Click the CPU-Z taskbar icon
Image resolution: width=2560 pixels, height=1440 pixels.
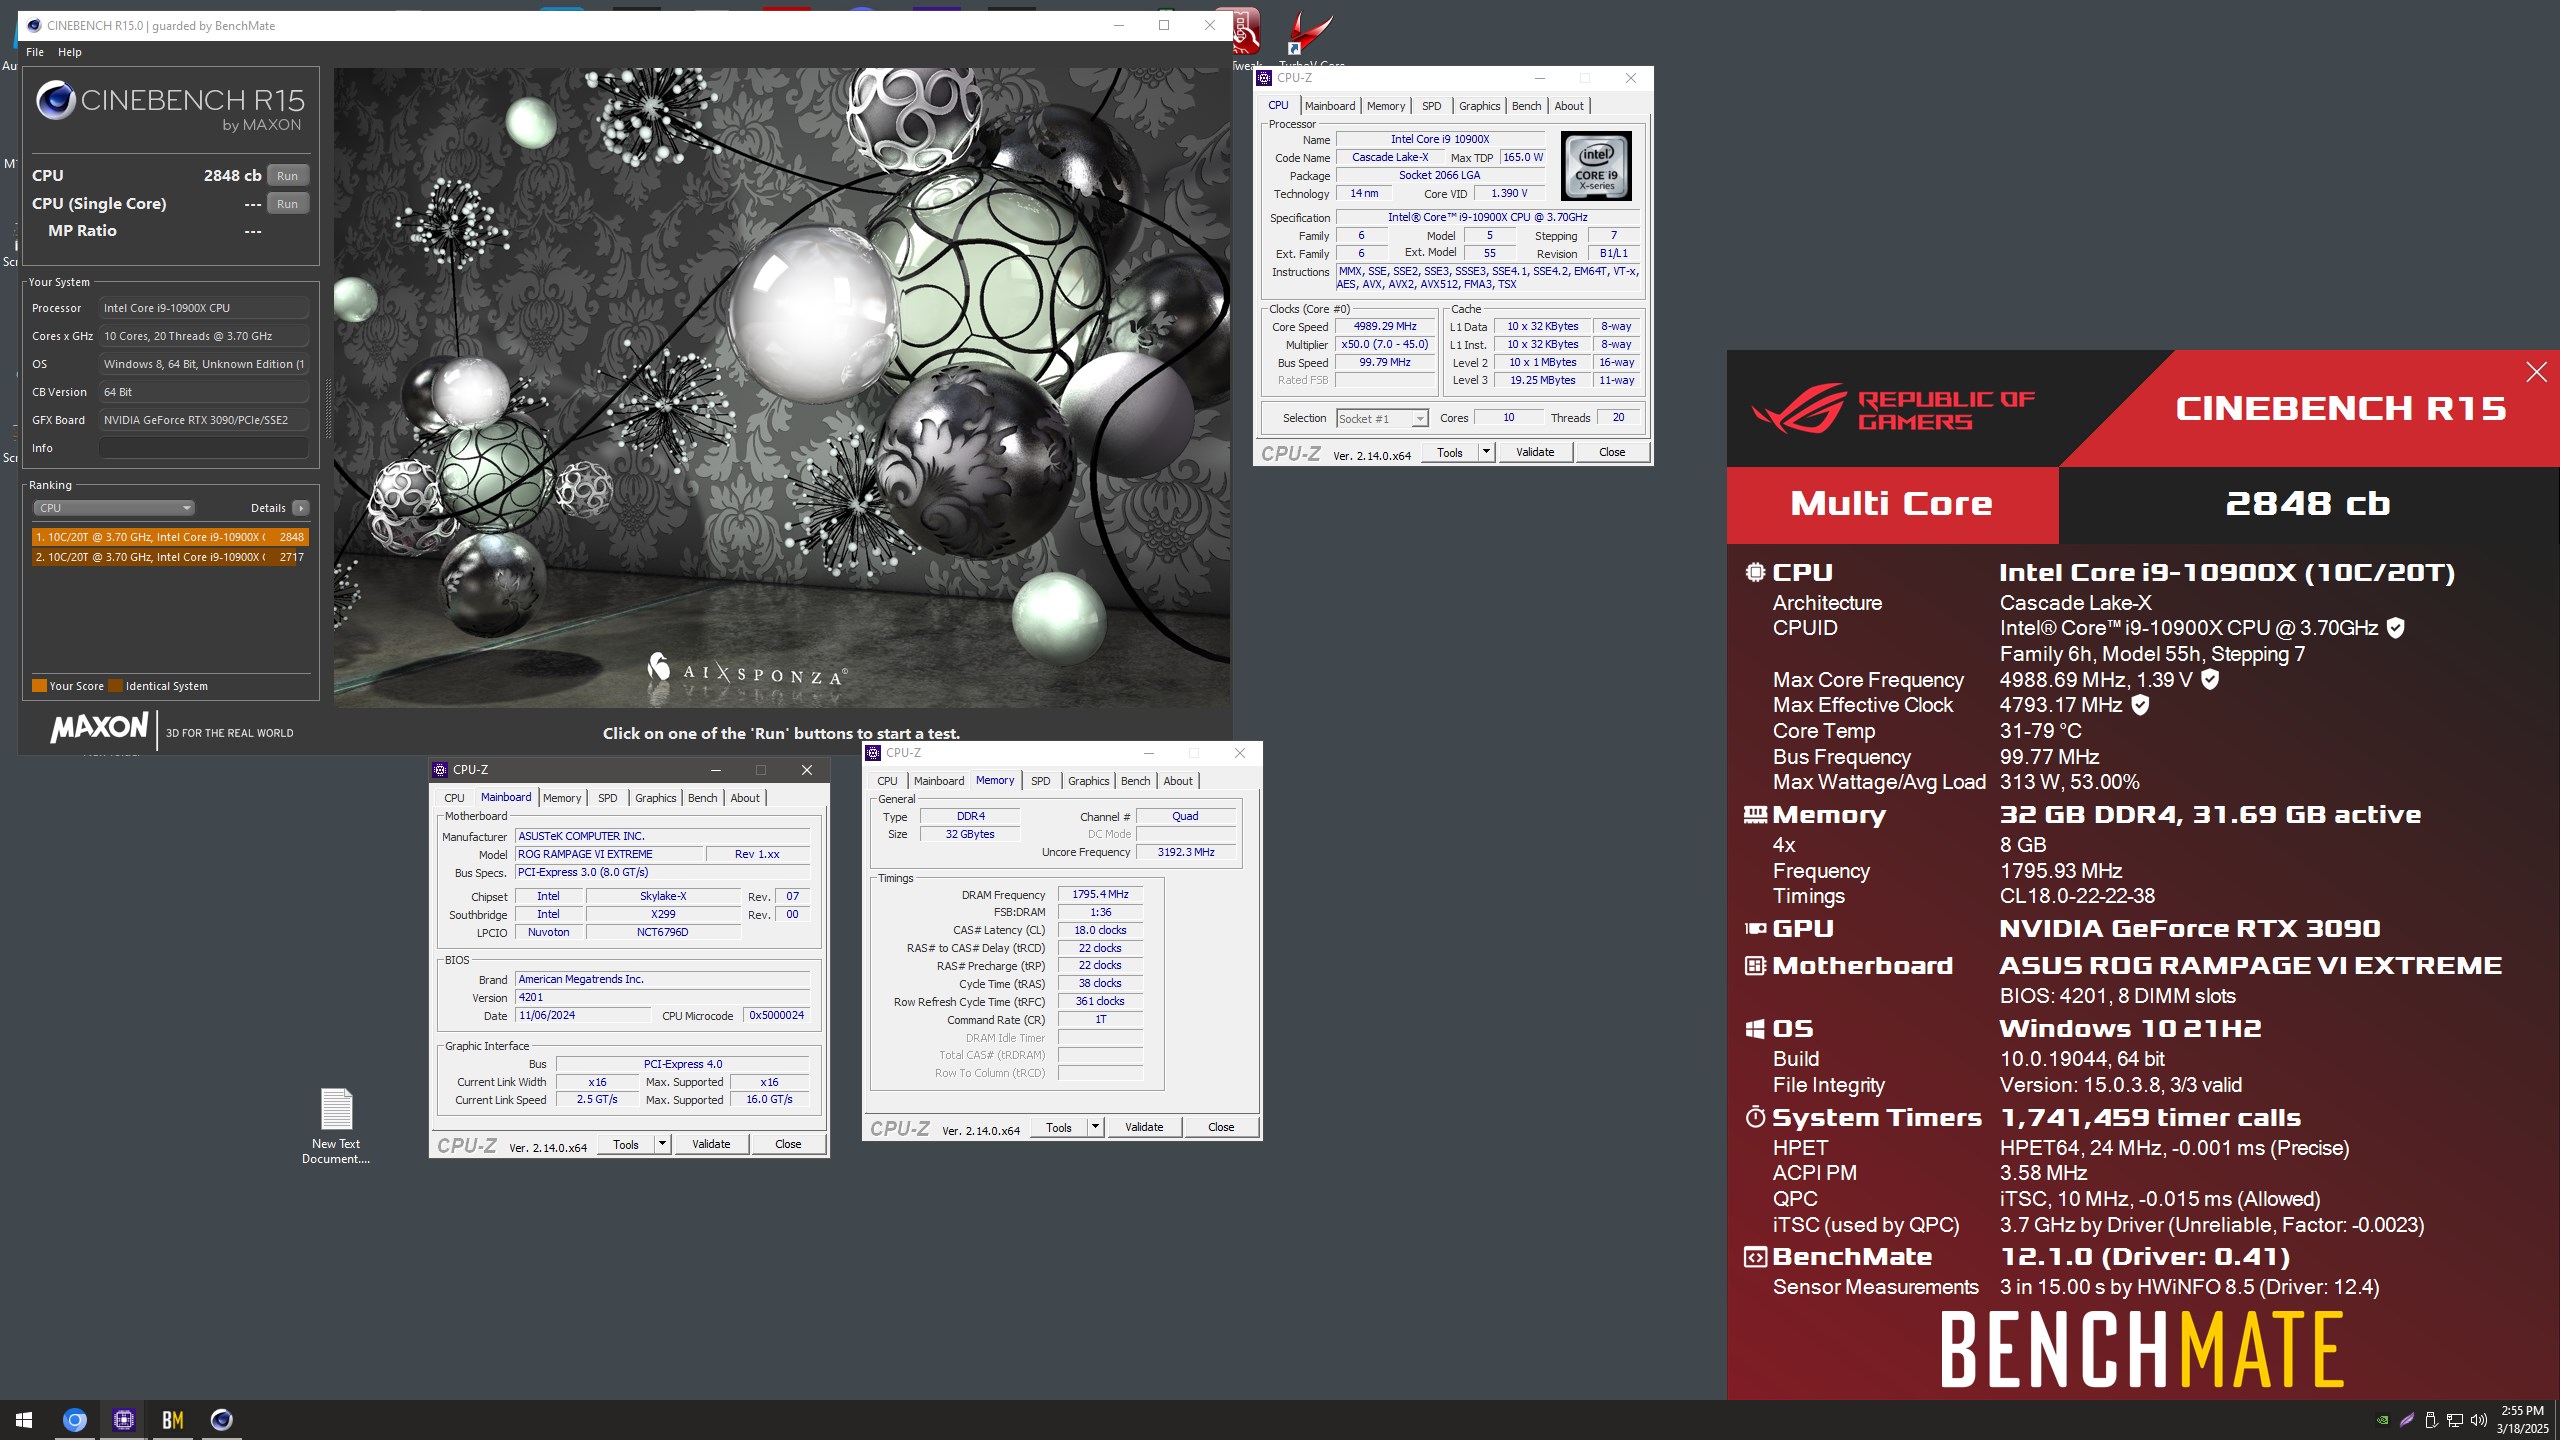click(x=124, y=1420)
